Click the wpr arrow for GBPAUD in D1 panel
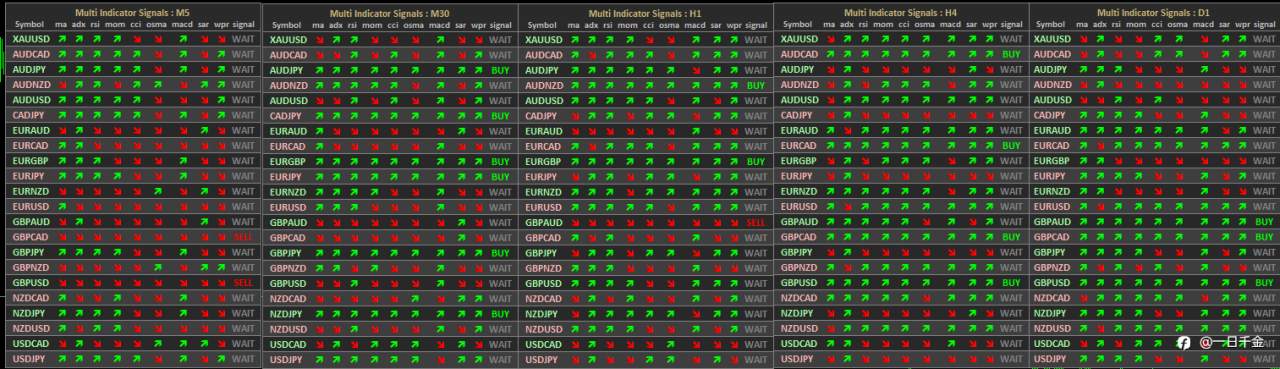The height and width of the screenshot is (369, 1280). pos(1243,222)
